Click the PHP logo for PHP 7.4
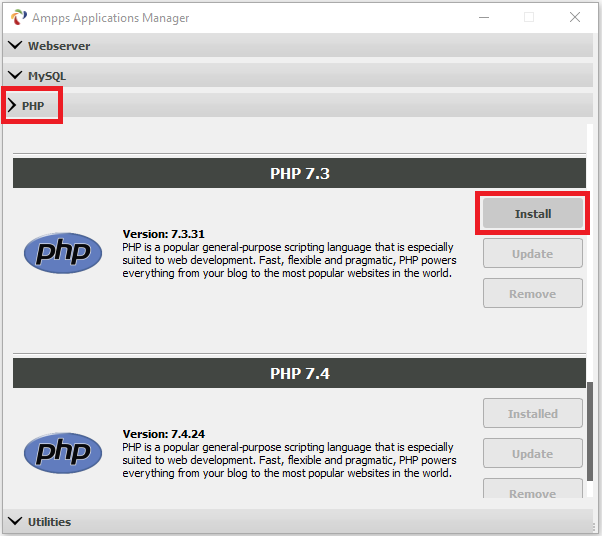This screenshot has height=536, width=602. (63, 453)
